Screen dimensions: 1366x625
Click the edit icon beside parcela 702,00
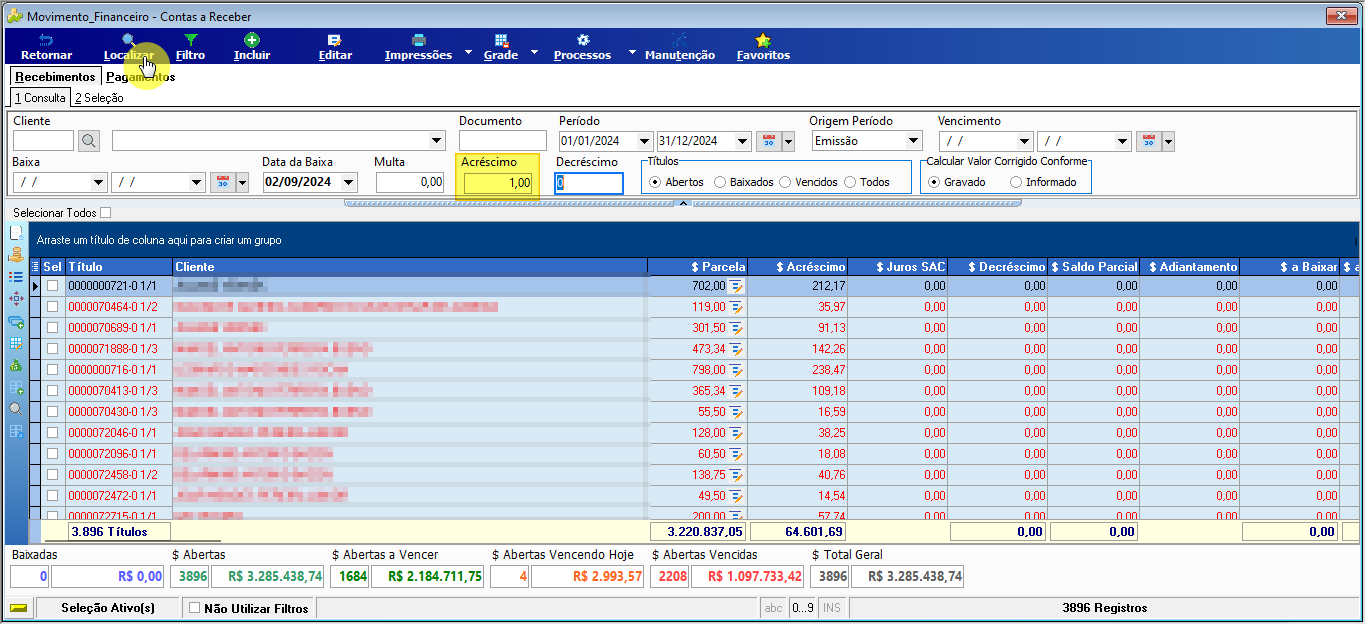pyautogui.click(x=737, y=286)
